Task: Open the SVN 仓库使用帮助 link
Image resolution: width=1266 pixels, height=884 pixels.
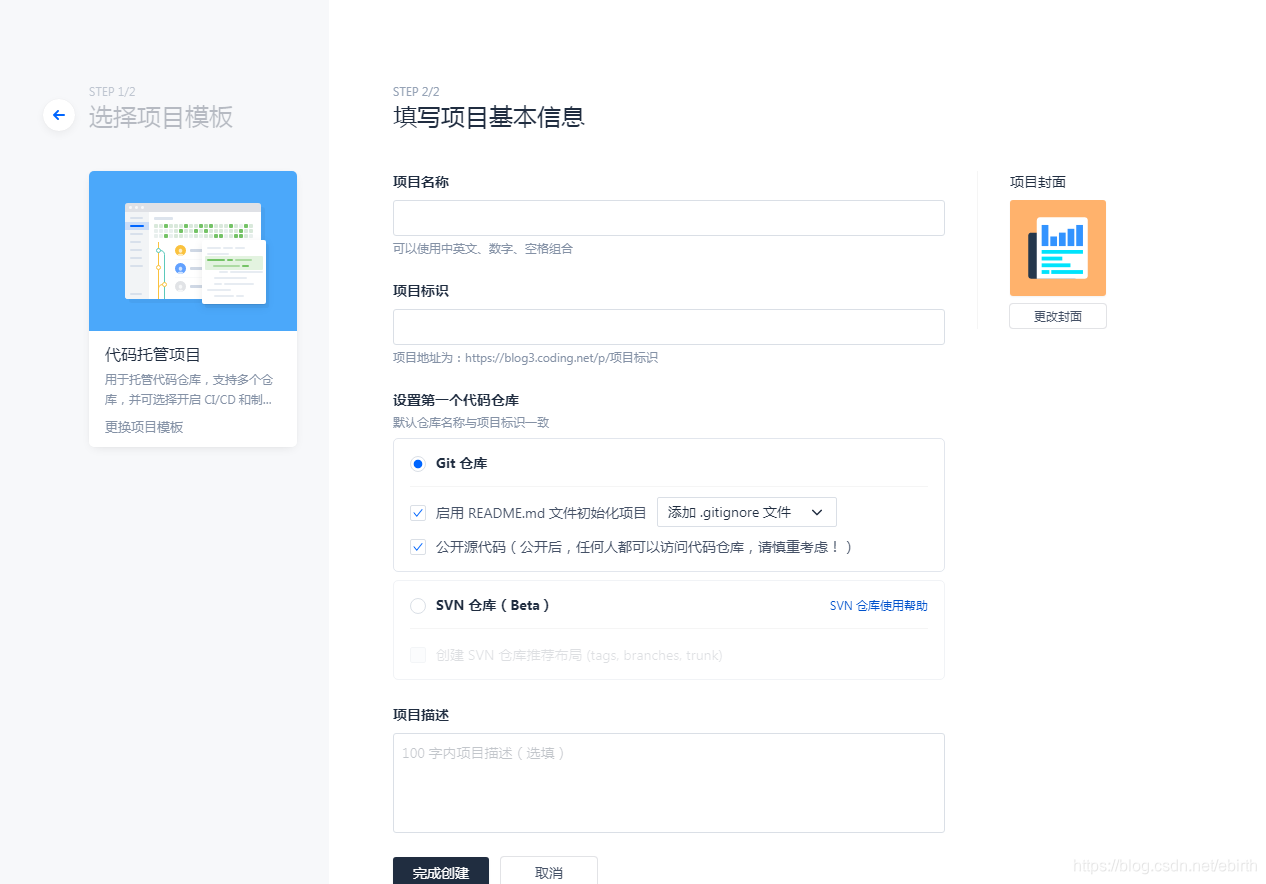Action: click(x=878, y=605)
